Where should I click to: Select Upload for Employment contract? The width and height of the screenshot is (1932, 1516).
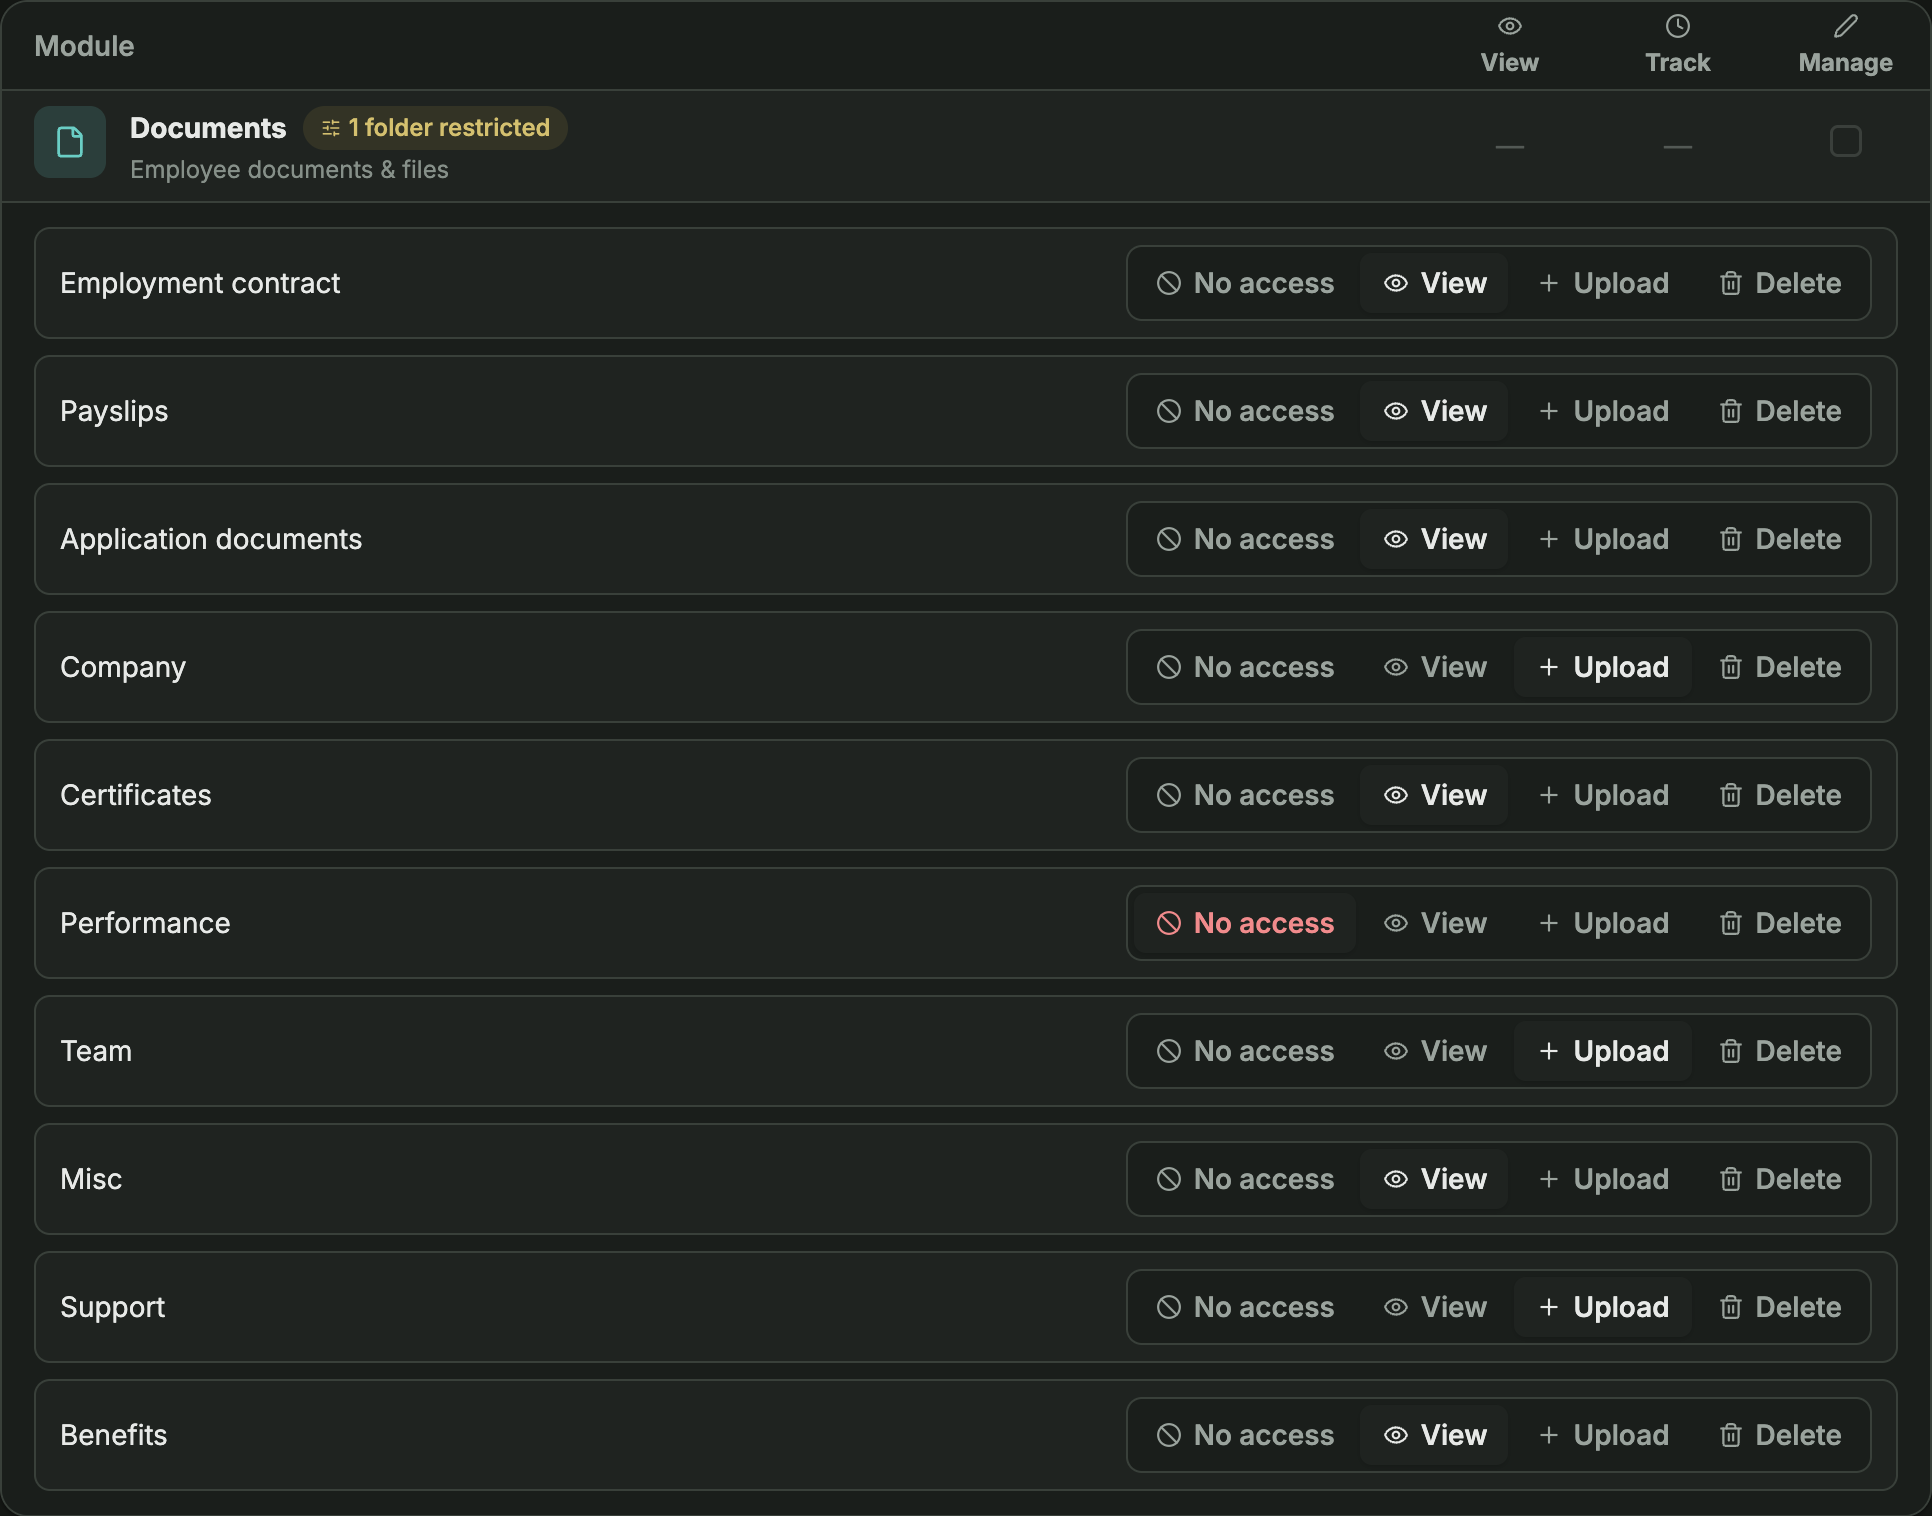(1603, 283)
